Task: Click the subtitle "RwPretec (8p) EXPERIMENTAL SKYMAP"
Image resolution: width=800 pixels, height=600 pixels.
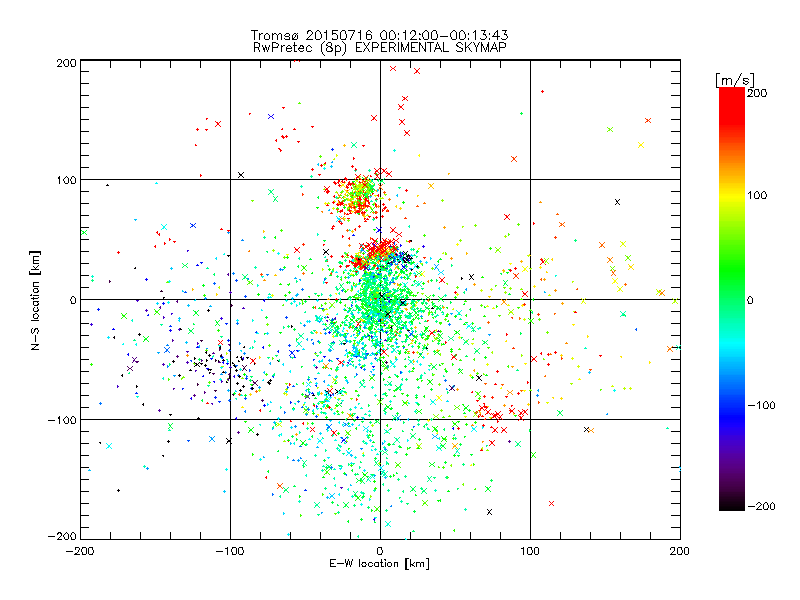Action: [380, 48]
